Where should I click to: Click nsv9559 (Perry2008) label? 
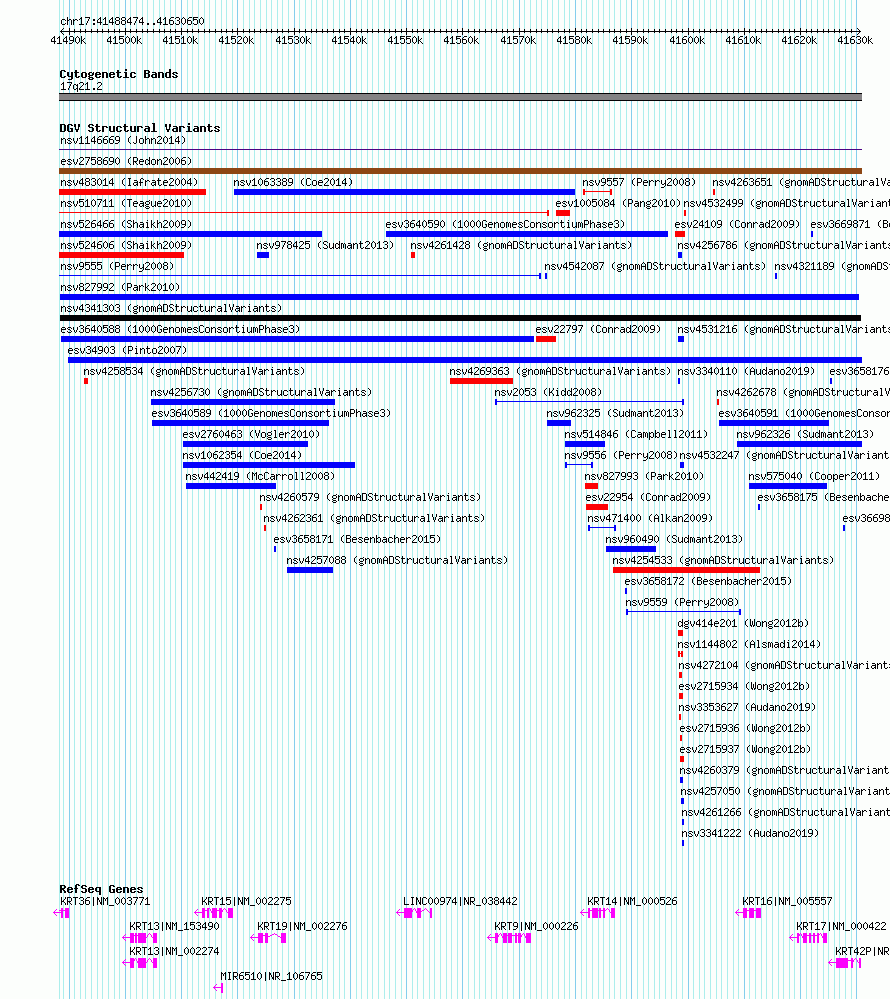[682, 603]
